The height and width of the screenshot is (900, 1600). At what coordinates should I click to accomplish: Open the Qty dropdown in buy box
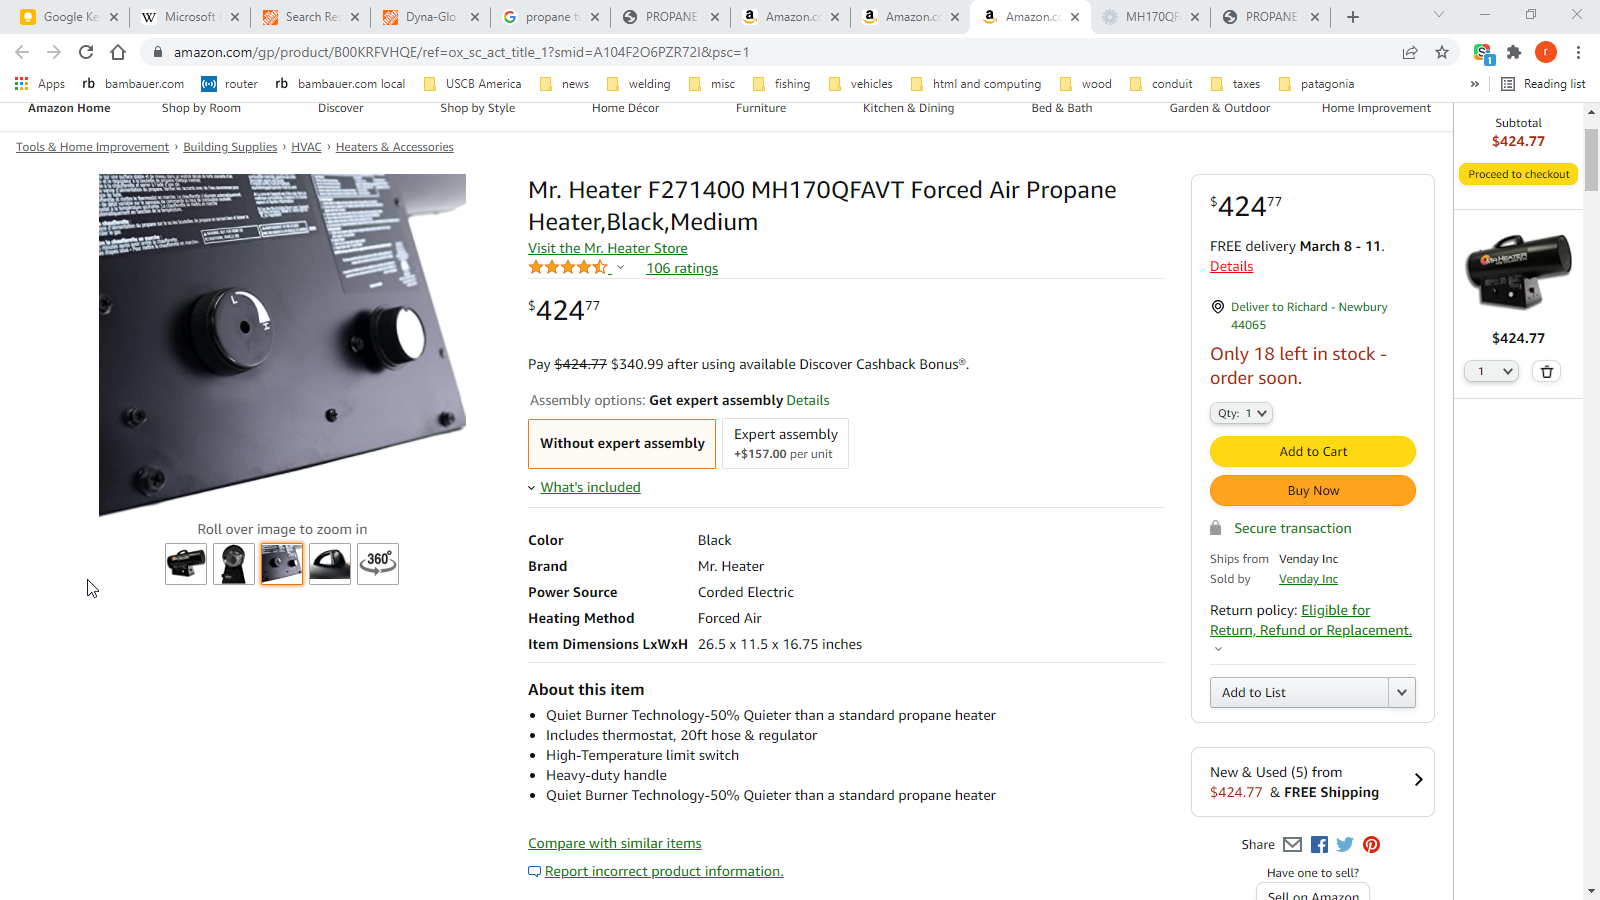[1242, 413]
